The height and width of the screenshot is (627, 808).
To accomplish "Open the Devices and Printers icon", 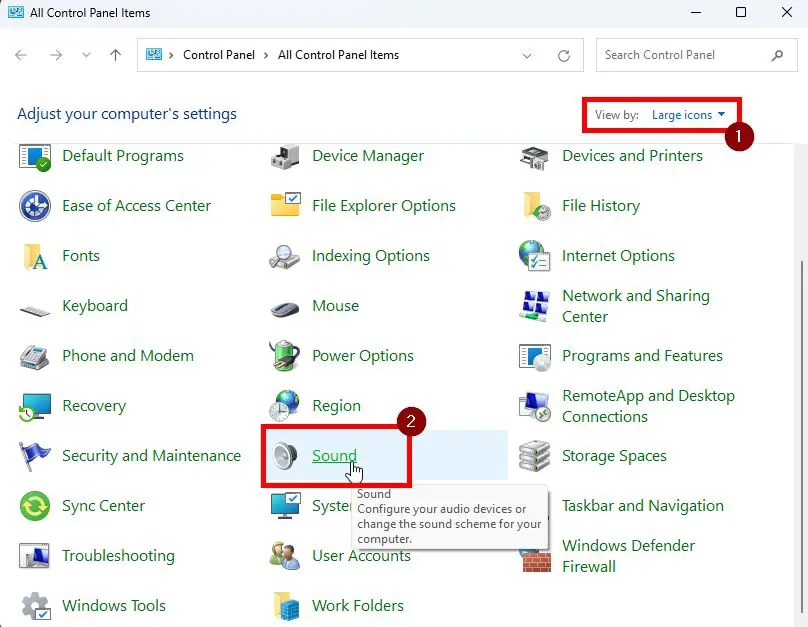I will point(534,158).
